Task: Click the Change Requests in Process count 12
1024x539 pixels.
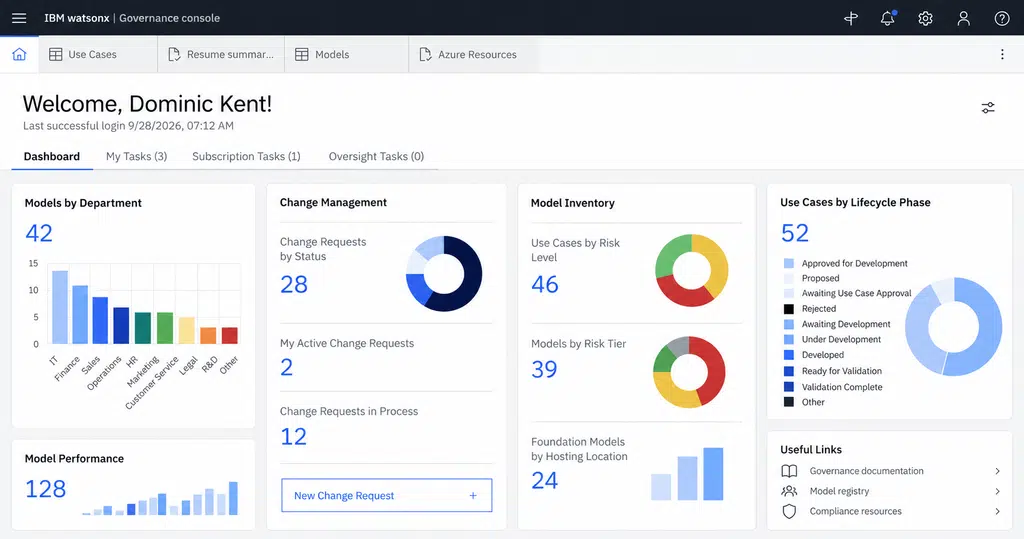Action: (293, 436)
